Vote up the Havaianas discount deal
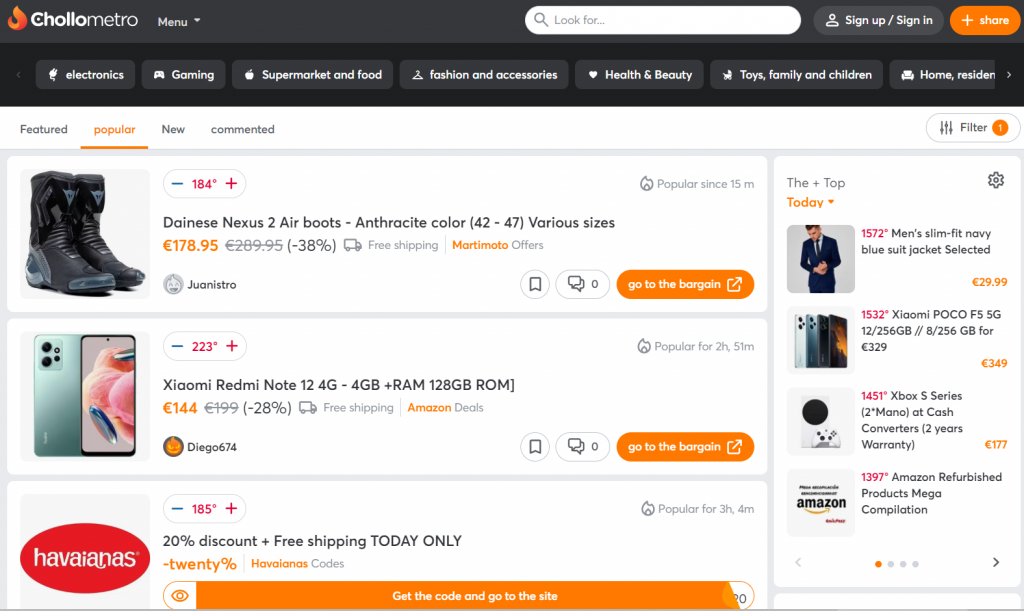The width and height of the screenshot is (1024, 611). 231,509
